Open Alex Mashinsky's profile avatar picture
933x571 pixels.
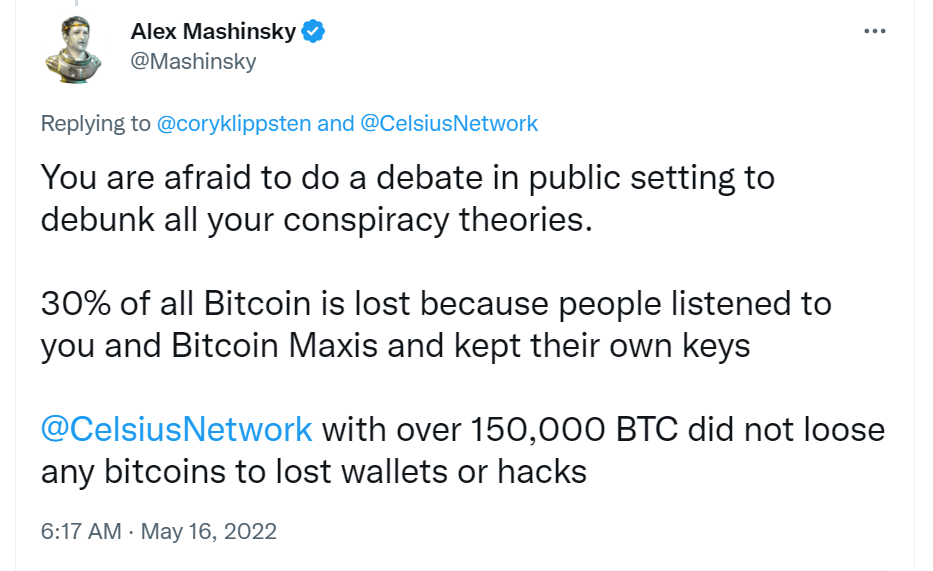[75, 51]
